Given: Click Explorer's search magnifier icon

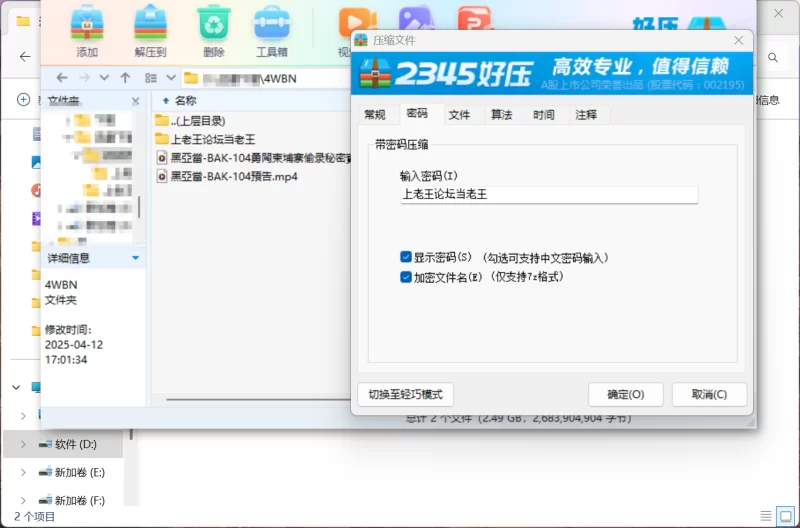Looking at the screenshot, I should pos(773,58).
